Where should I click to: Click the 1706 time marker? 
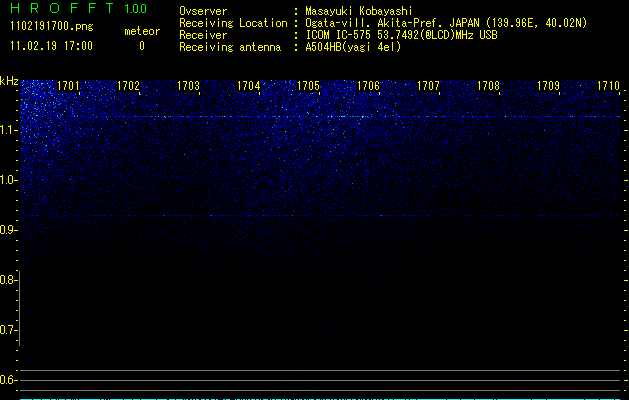click(368, 86)
